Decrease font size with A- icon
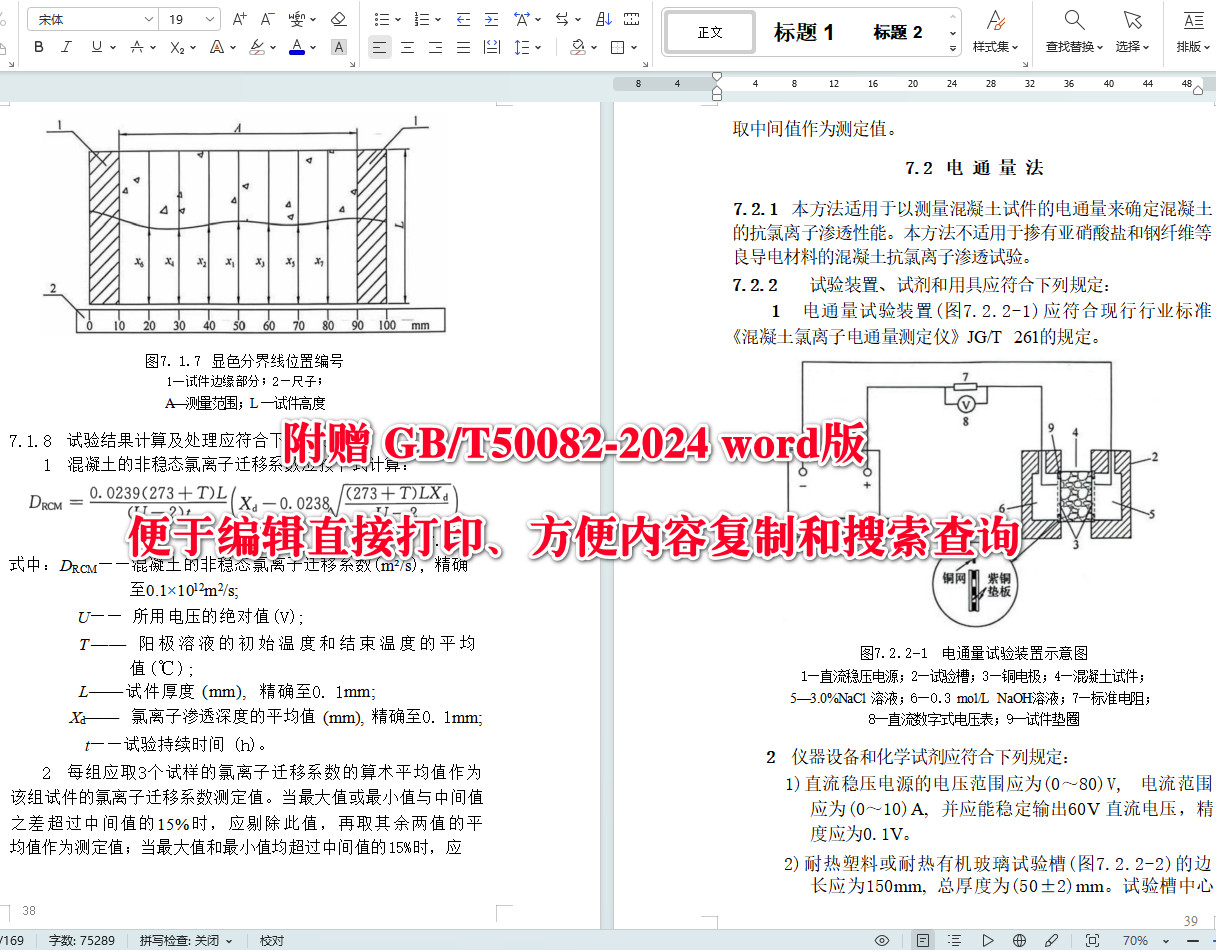Screen dimensions: 1216x950 coord(267,19)
